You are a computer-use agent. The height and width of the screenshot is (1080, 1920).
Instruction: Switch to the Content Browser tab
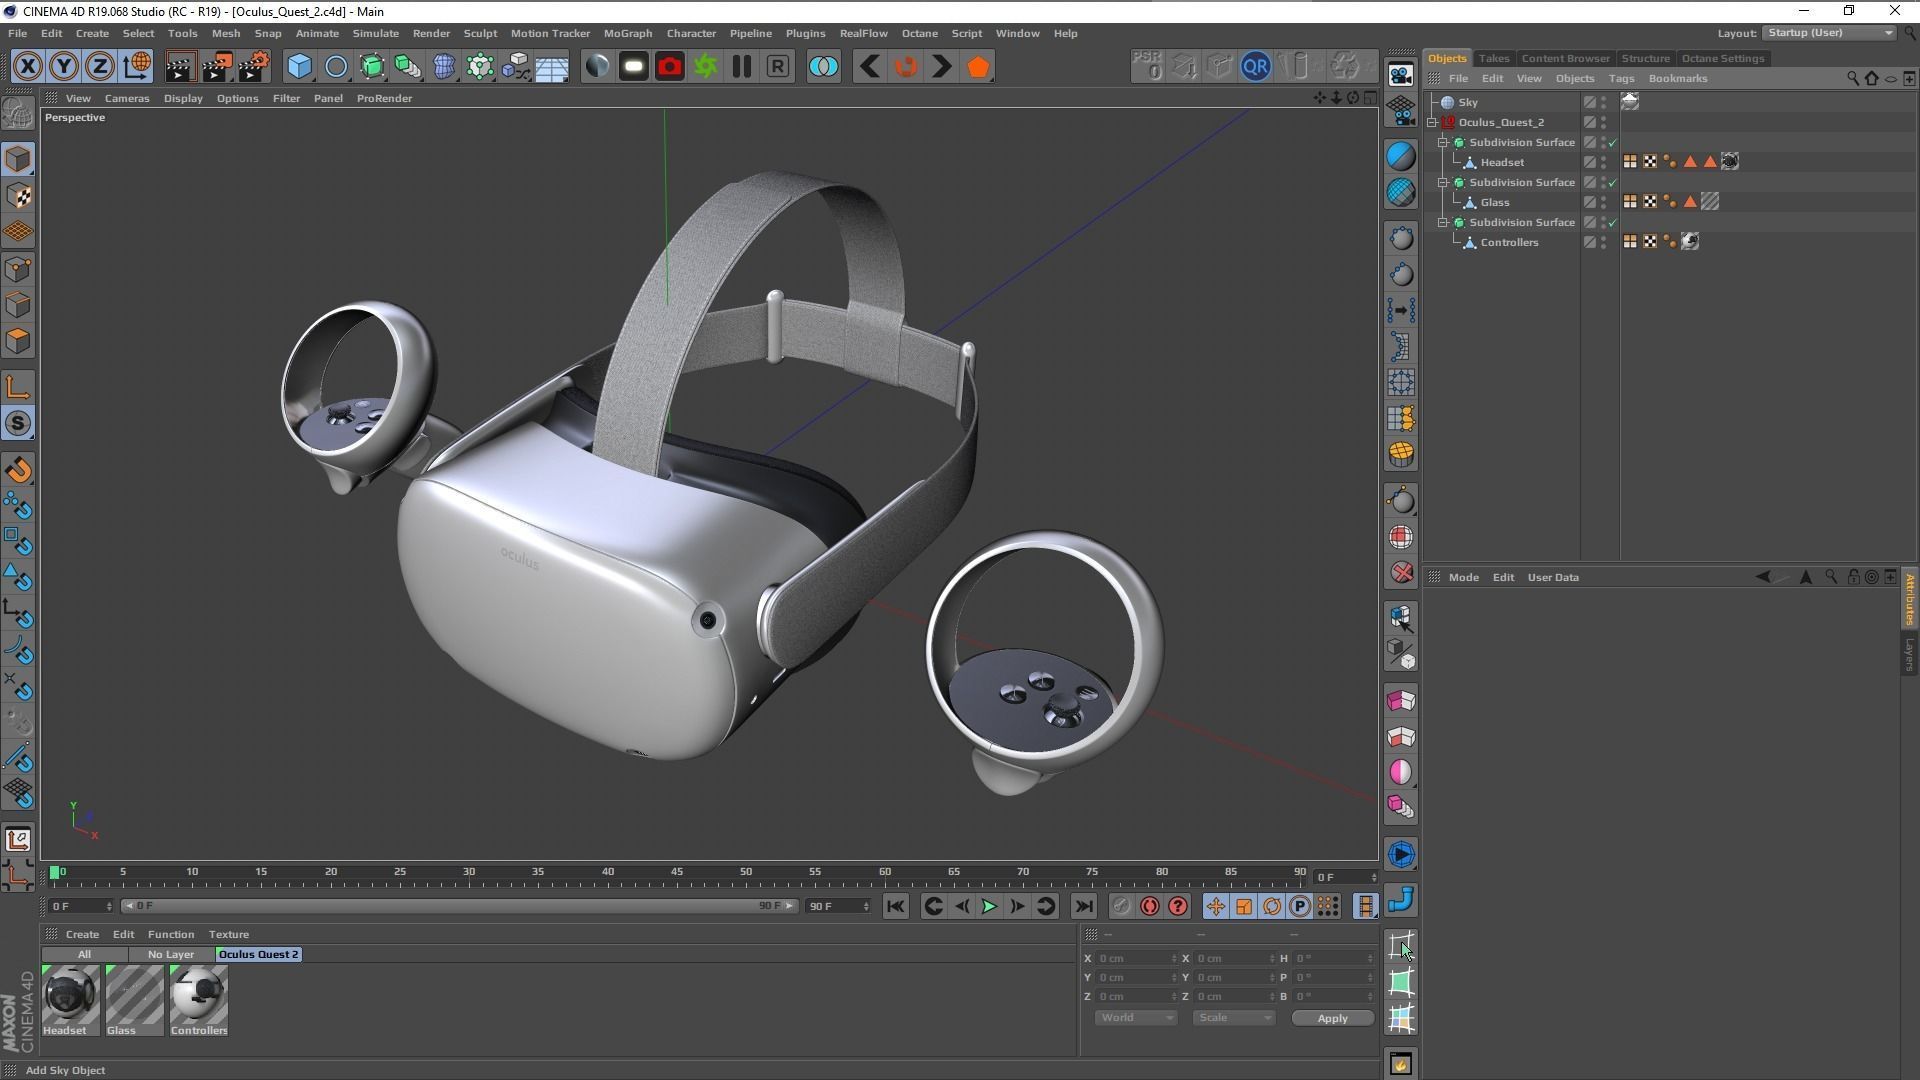click(1564, 58)
